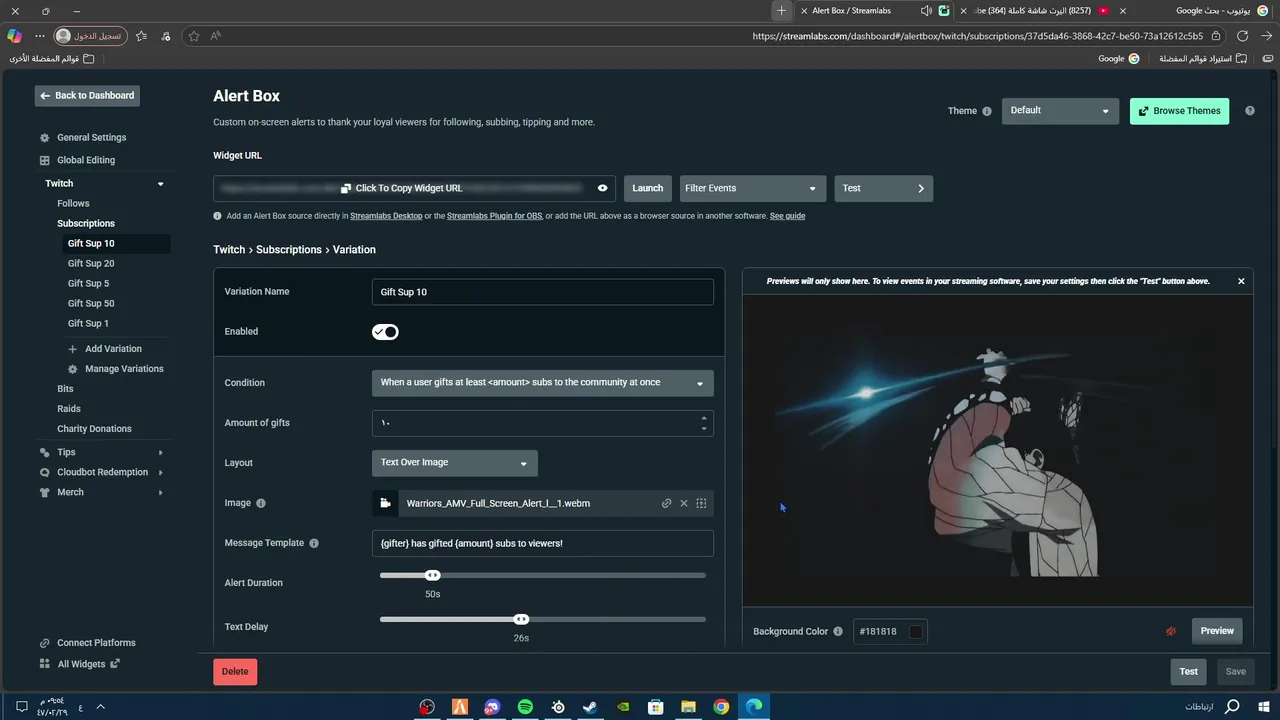Open the Theme Default dropdown
The width and height of the screenshot is (1280, 720).
1060,111
